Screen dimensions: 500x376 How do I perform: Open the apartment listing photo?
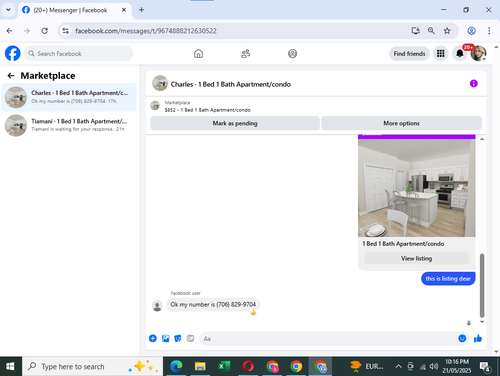[417, 188]
